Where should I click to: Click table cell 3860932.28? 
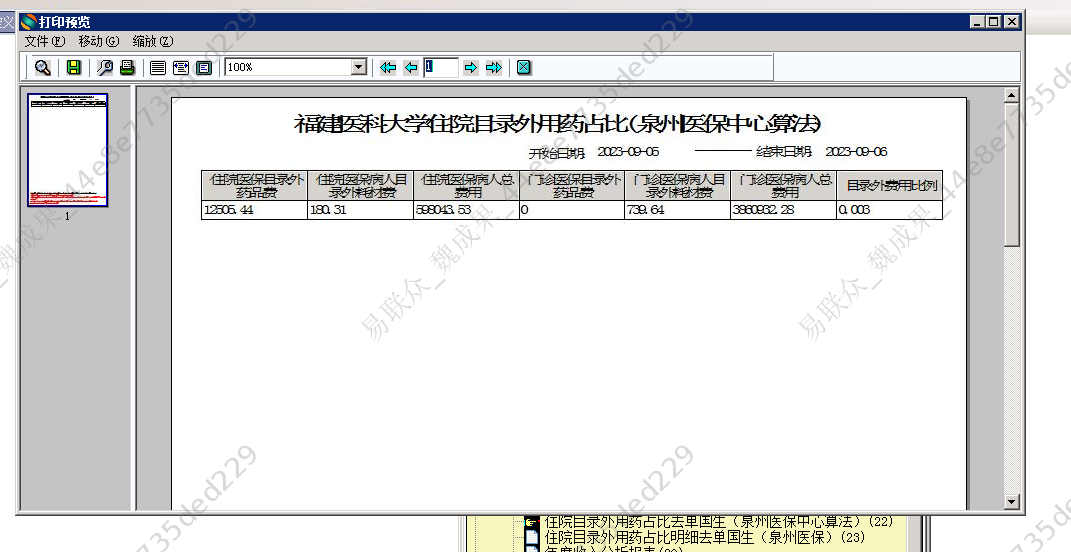[783, 210]
